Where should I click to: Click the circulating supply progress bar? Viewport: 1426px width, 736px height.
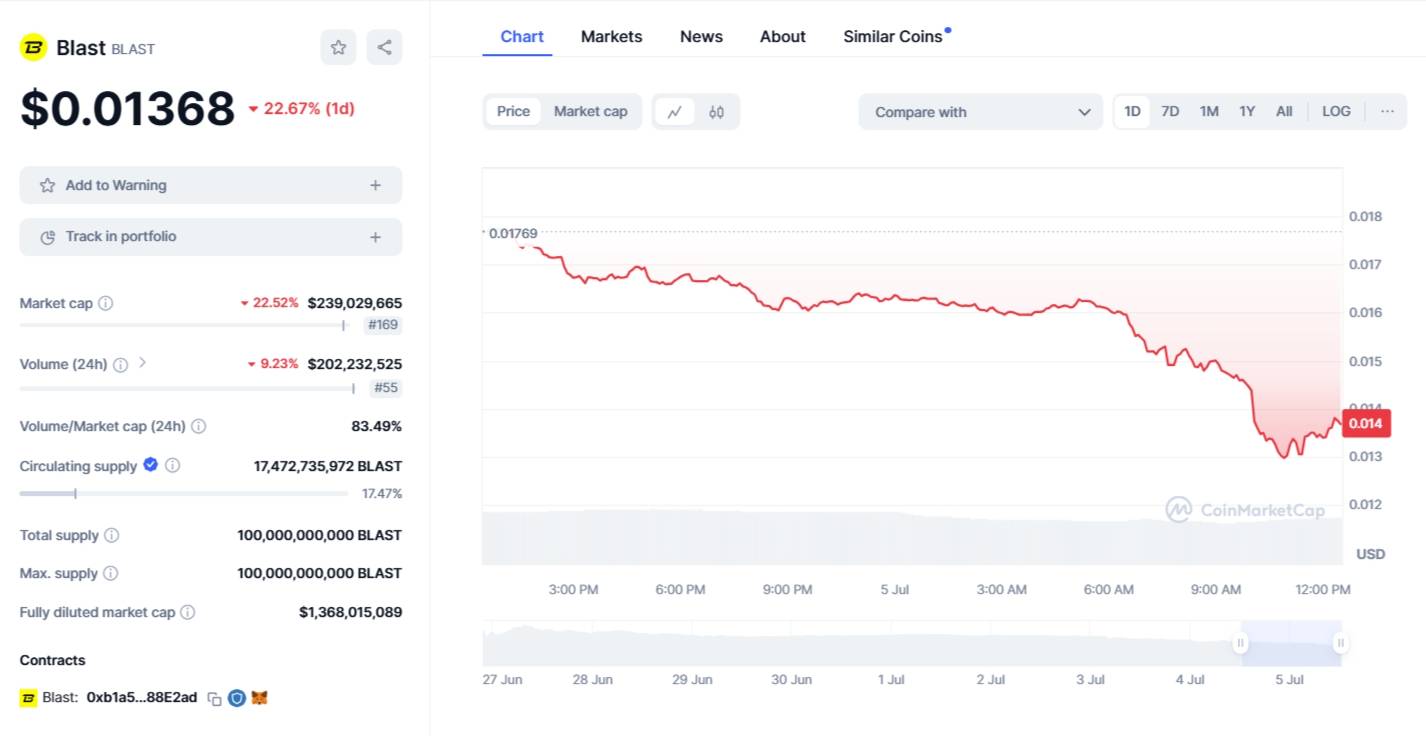pyautogui.click(x=184, y=493)
